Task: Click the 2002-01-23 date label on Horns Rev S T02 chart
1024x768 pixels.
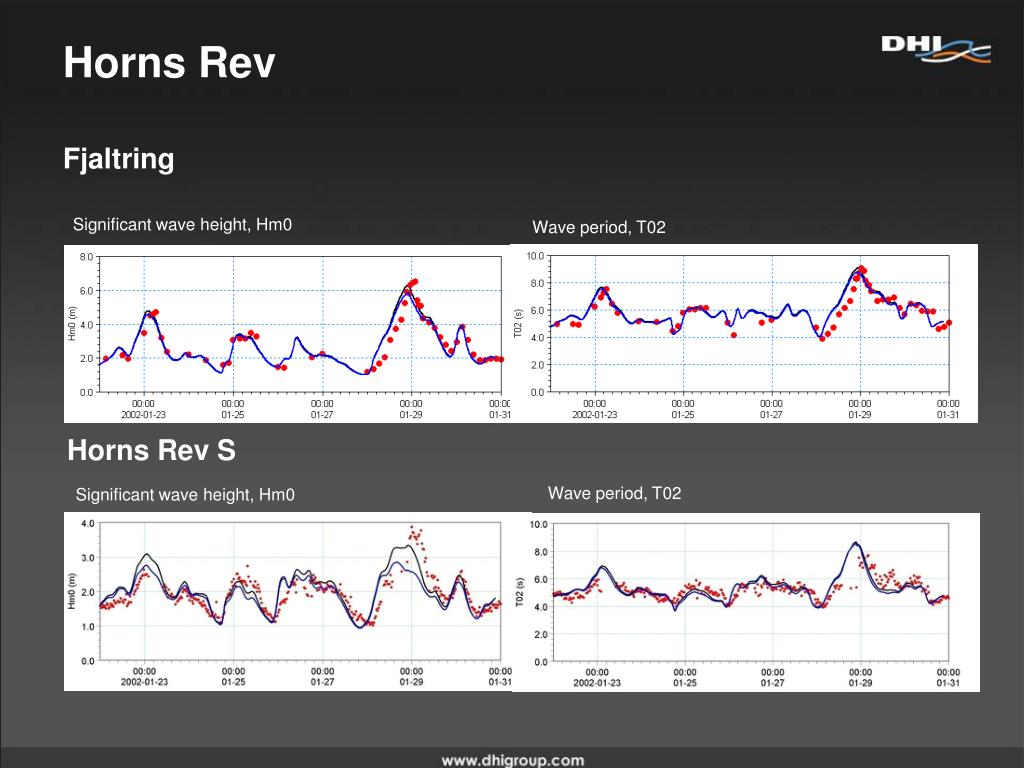Action: point(597,683)
